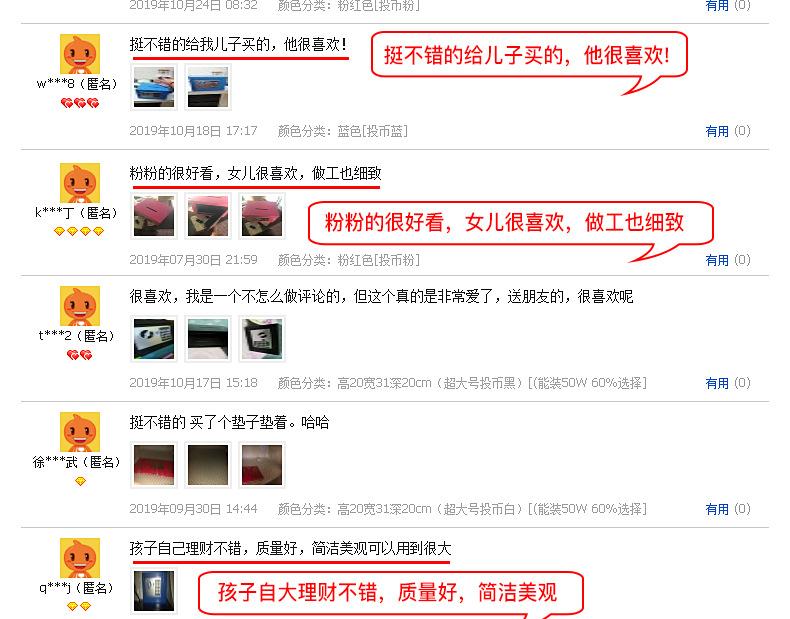Click avatar of reviewer q***j
Viewport: 790px width, 619px height.
tap(80, 558)
